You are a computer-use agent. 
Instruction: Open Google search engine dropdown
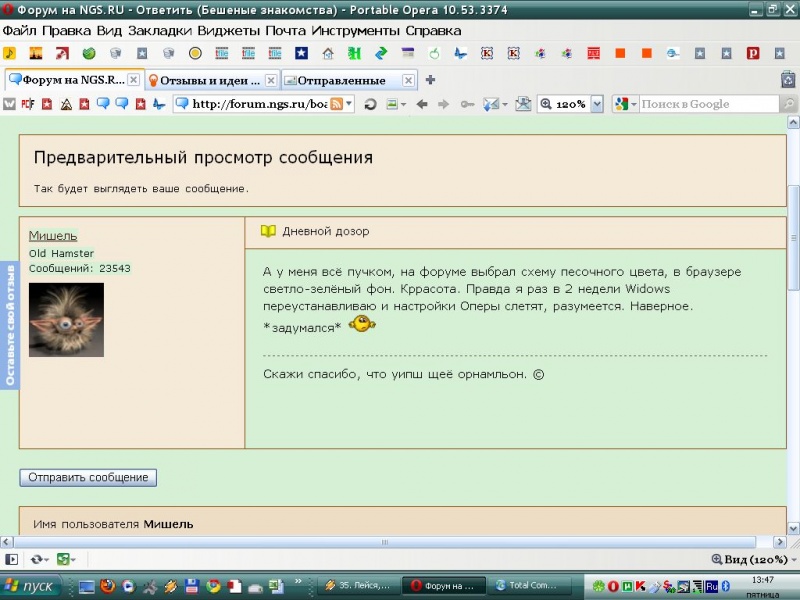coord(626,104)
